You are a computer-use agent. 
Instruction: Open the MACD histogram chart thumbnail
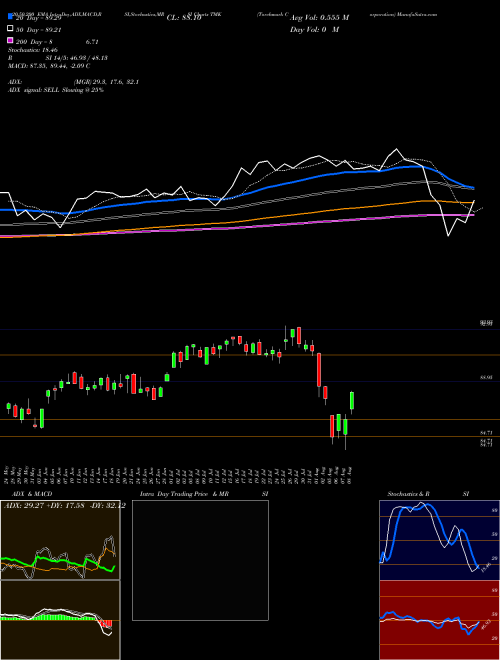coord(60,620)
